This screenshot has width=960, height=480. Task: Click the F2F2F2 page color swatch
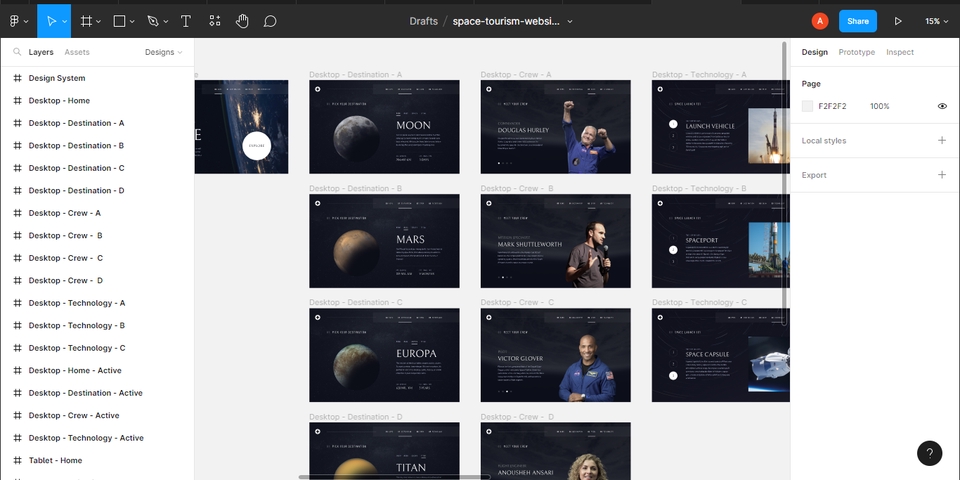click(808, 106)
